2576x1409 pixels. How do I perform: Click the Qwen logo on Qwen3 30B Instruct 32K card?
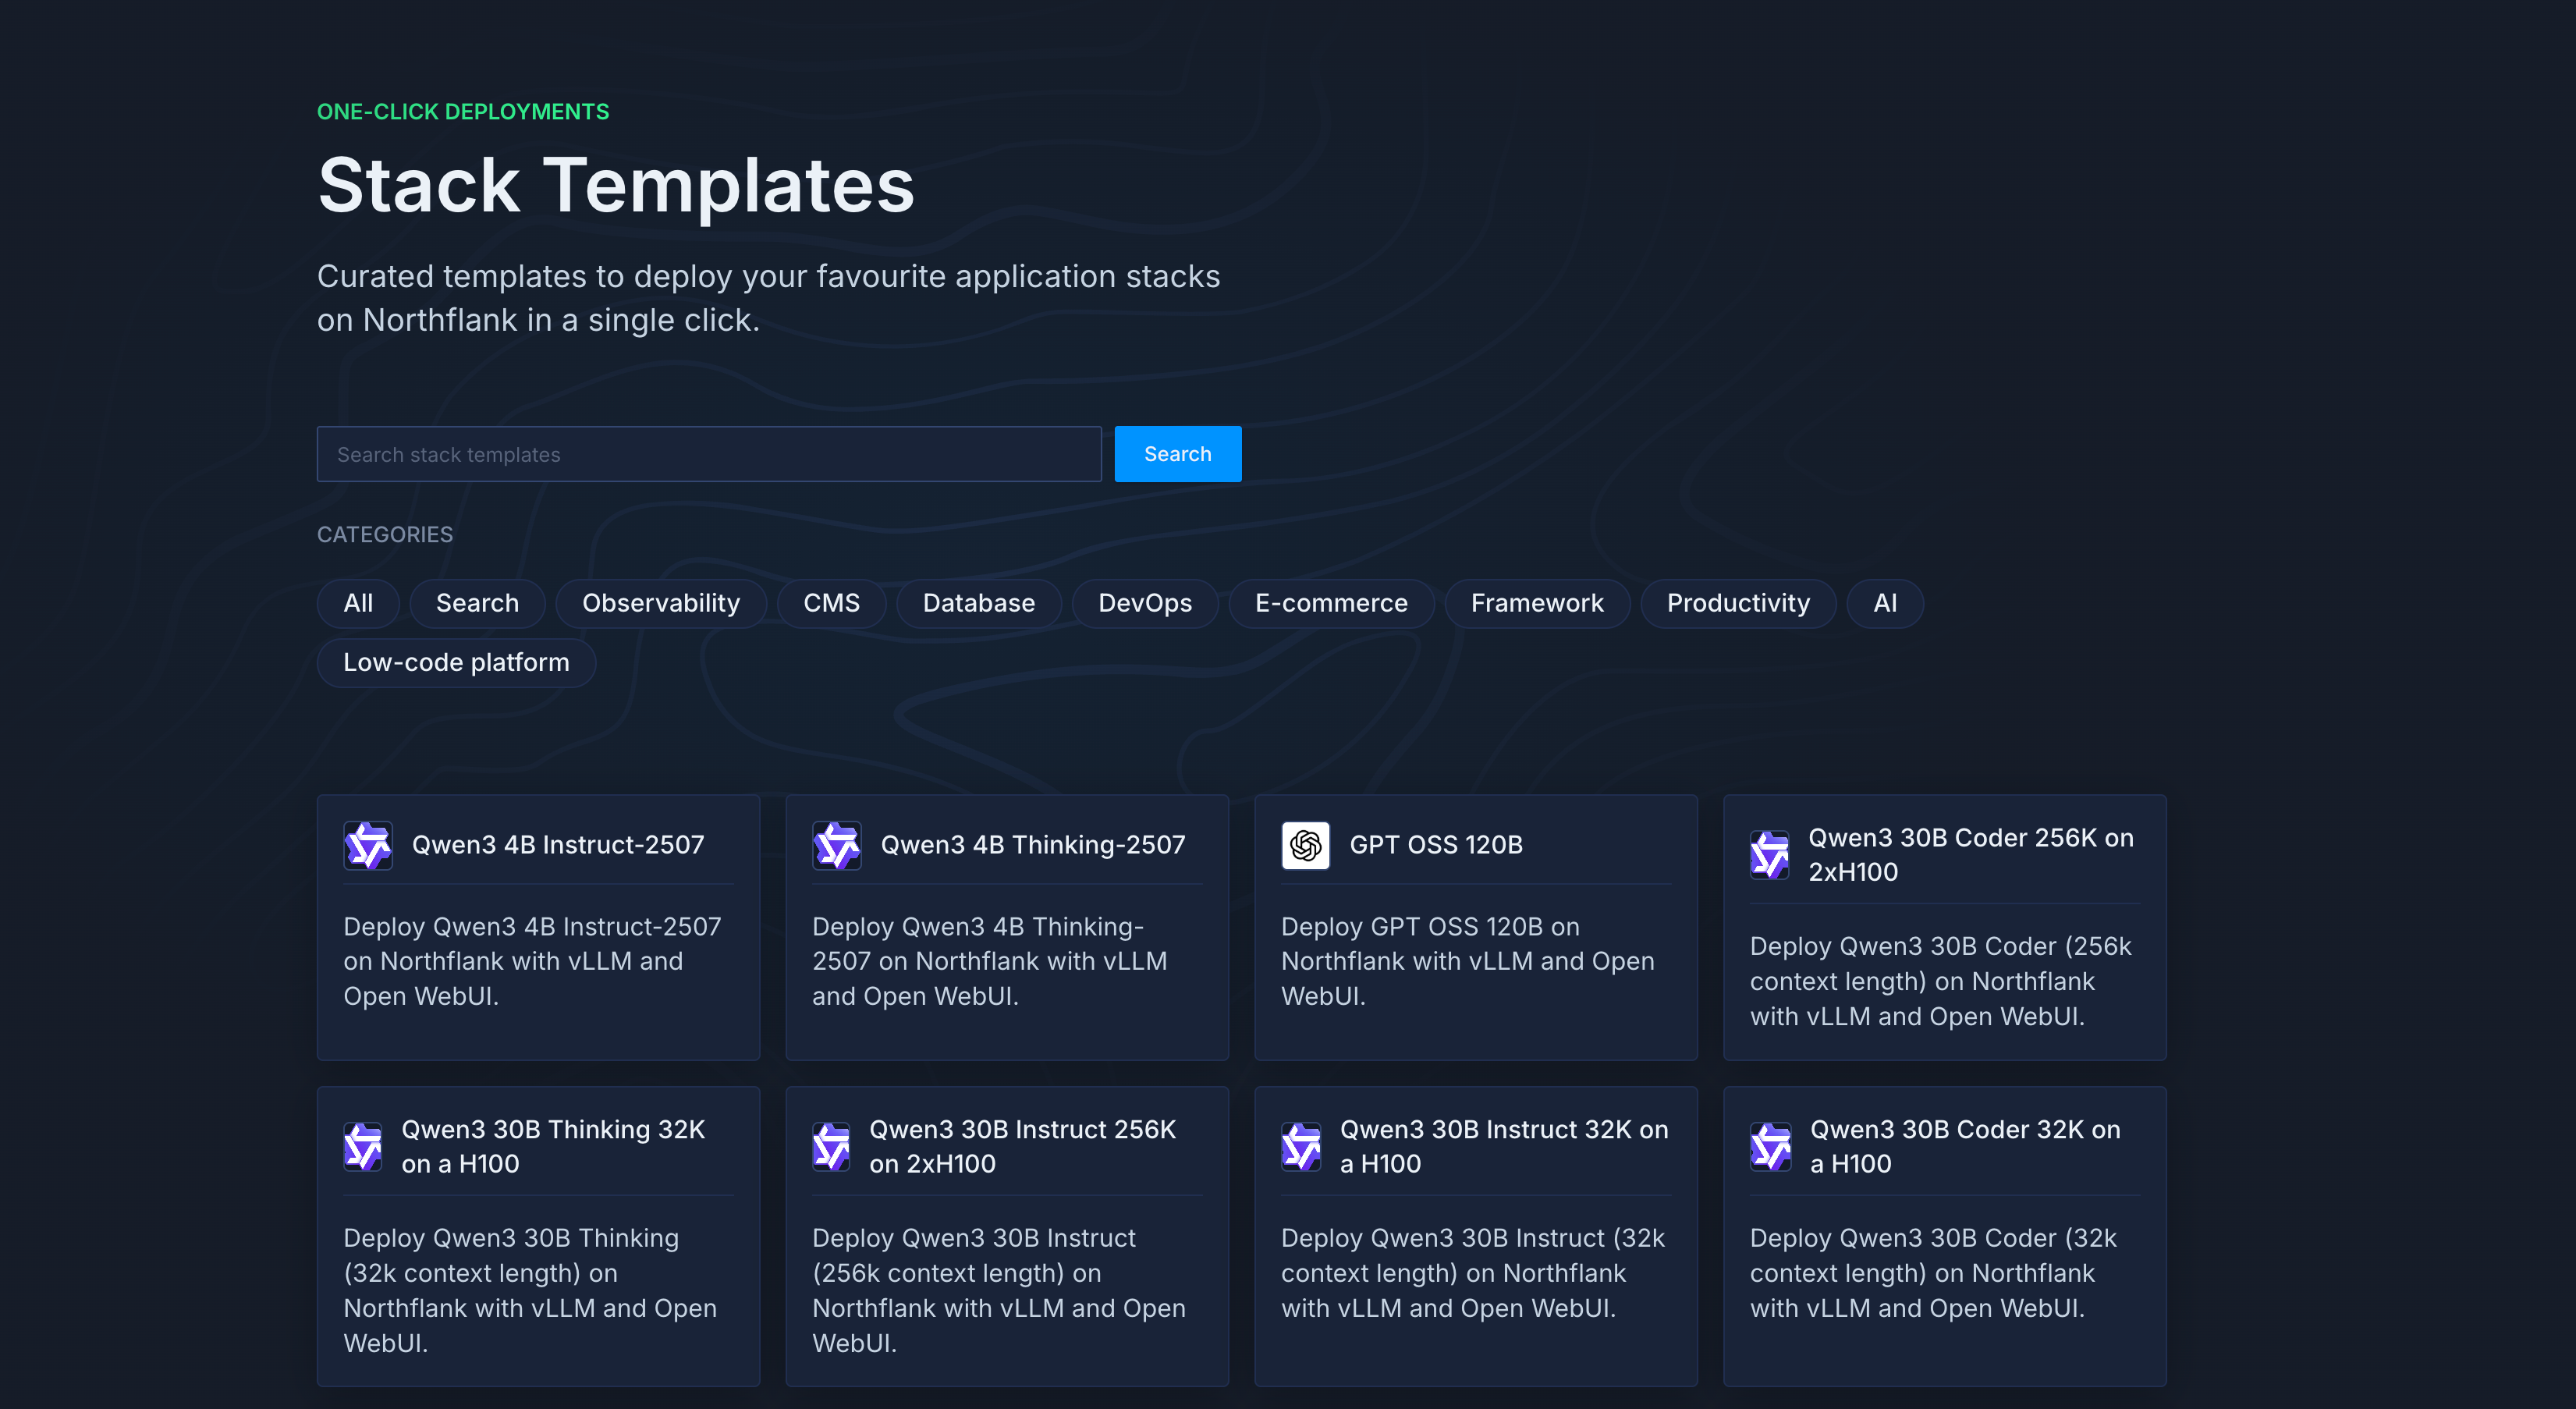1301,1146
